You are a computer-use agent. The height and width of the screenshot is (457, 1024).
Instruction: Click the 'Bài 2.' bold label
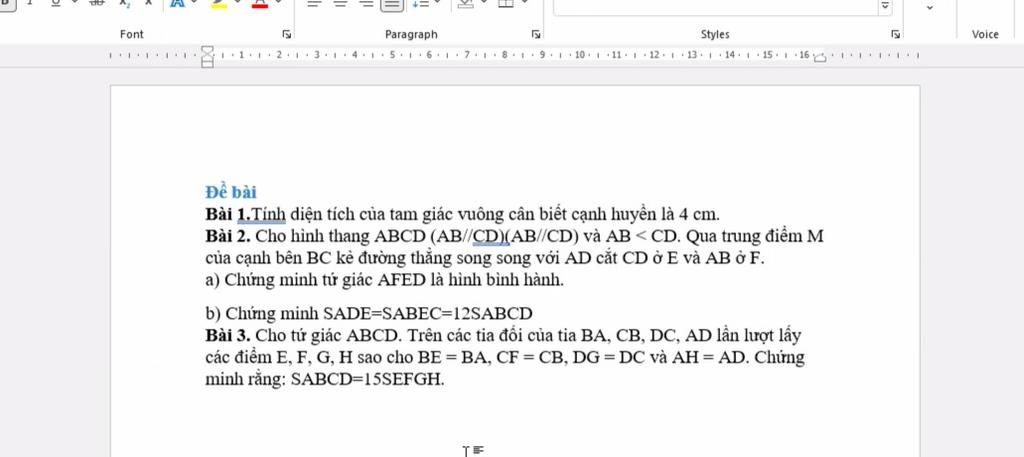click(228, 236)
